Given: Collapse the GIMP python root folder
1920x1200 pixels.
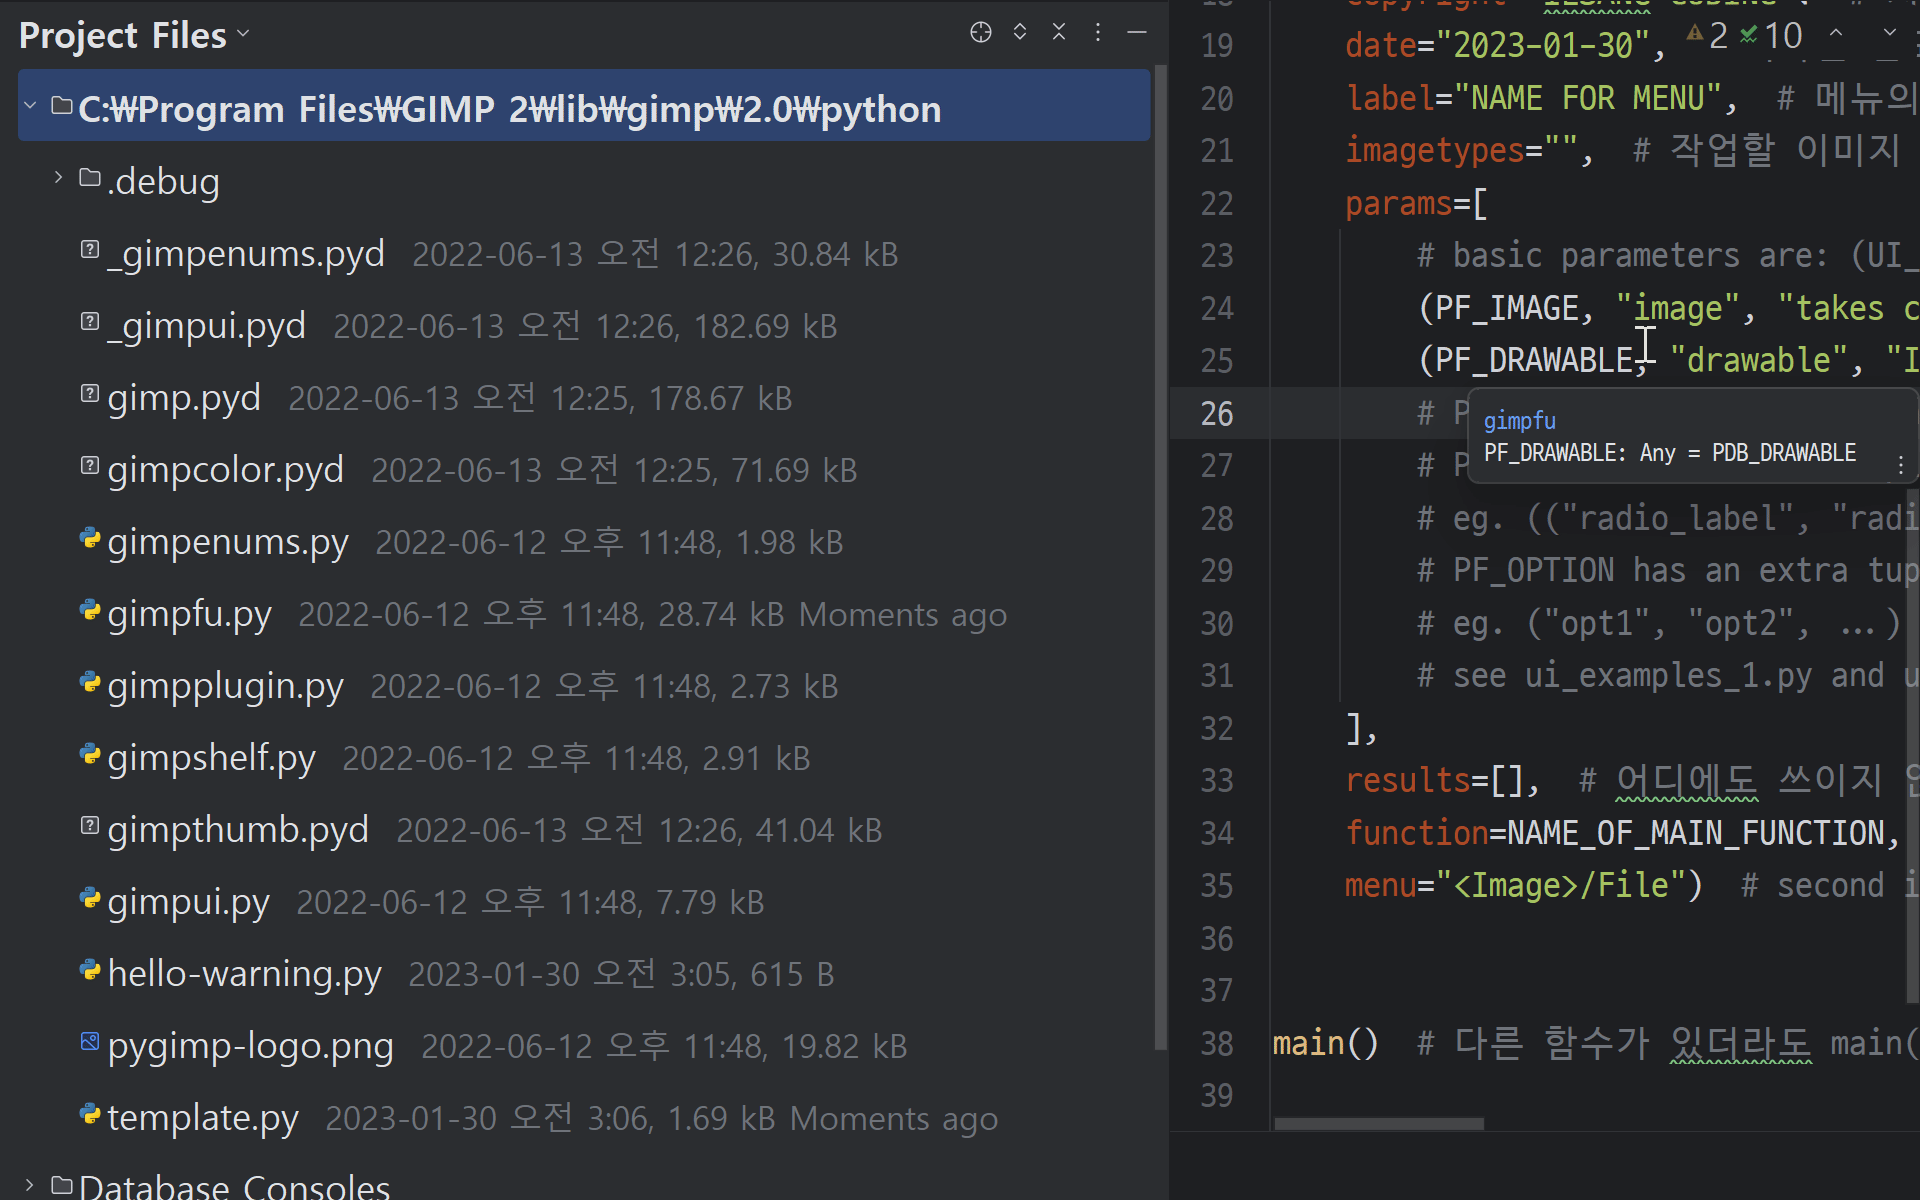Looking at the screenshot, I should tap(30, 105).
